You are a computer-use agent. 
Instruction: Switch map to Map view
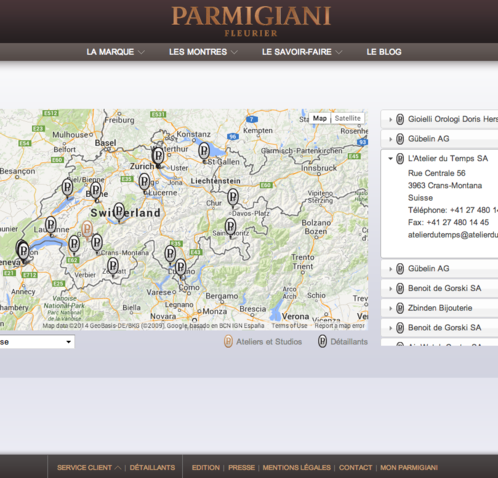coord(320,118)
